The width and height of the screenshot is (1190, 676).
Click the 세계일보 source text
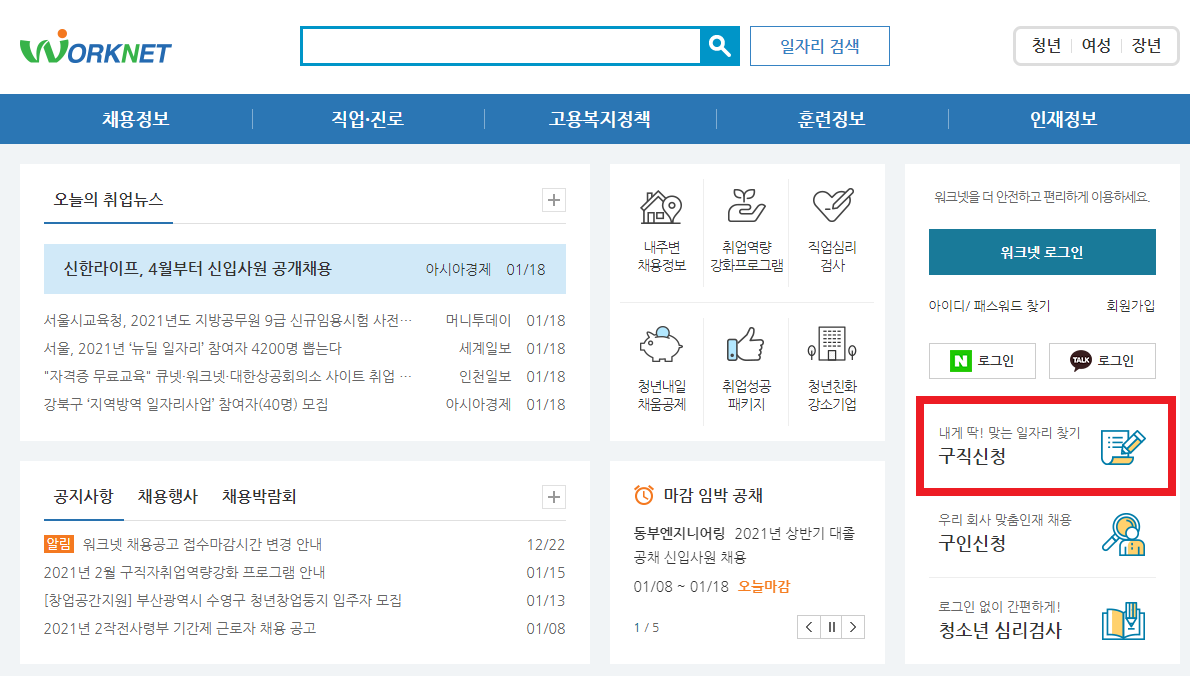click(485, 348)
